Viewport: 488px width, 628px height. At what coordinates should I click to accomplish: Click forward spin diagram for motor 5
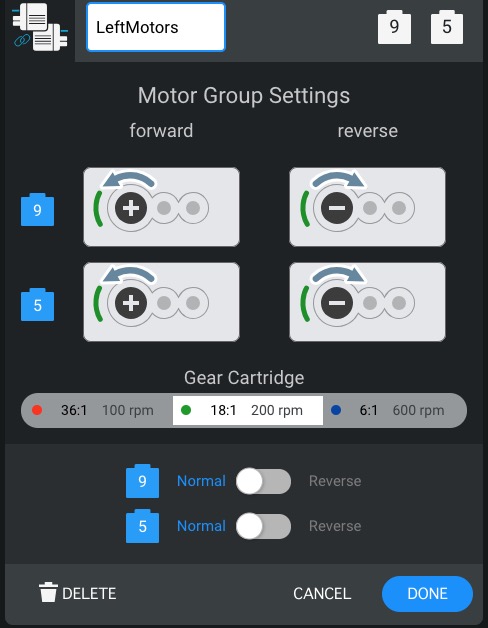click(x=161, y=302)
